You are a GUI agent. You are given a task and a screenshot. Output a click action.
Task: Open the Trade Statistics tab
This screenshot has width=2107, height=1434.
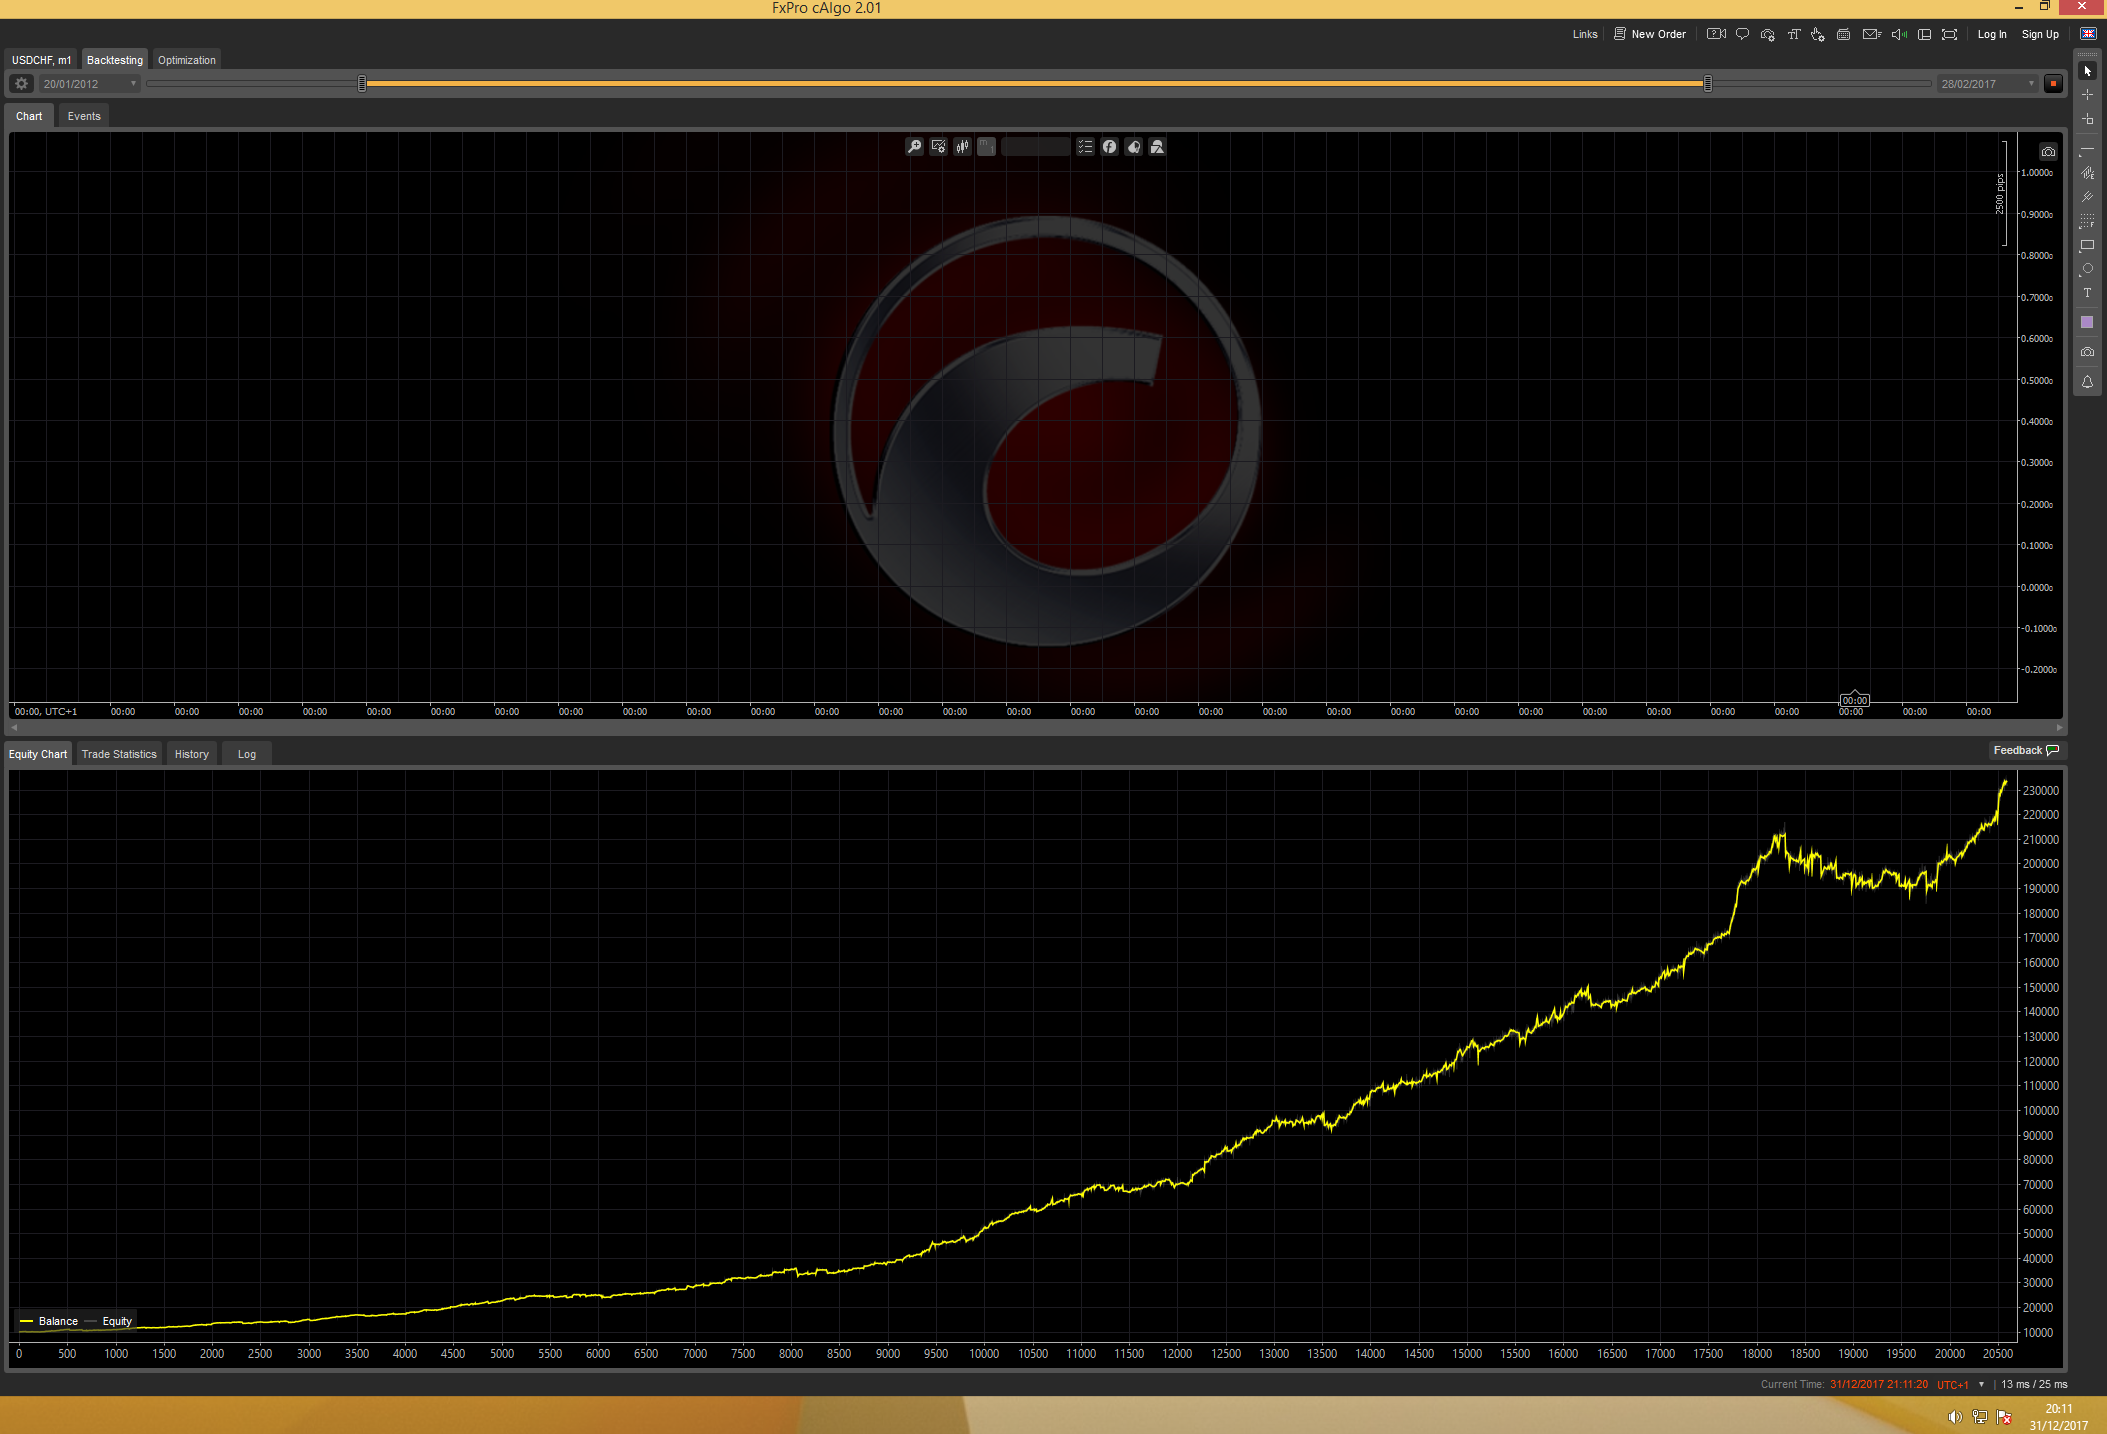click(x=119, y=754)
